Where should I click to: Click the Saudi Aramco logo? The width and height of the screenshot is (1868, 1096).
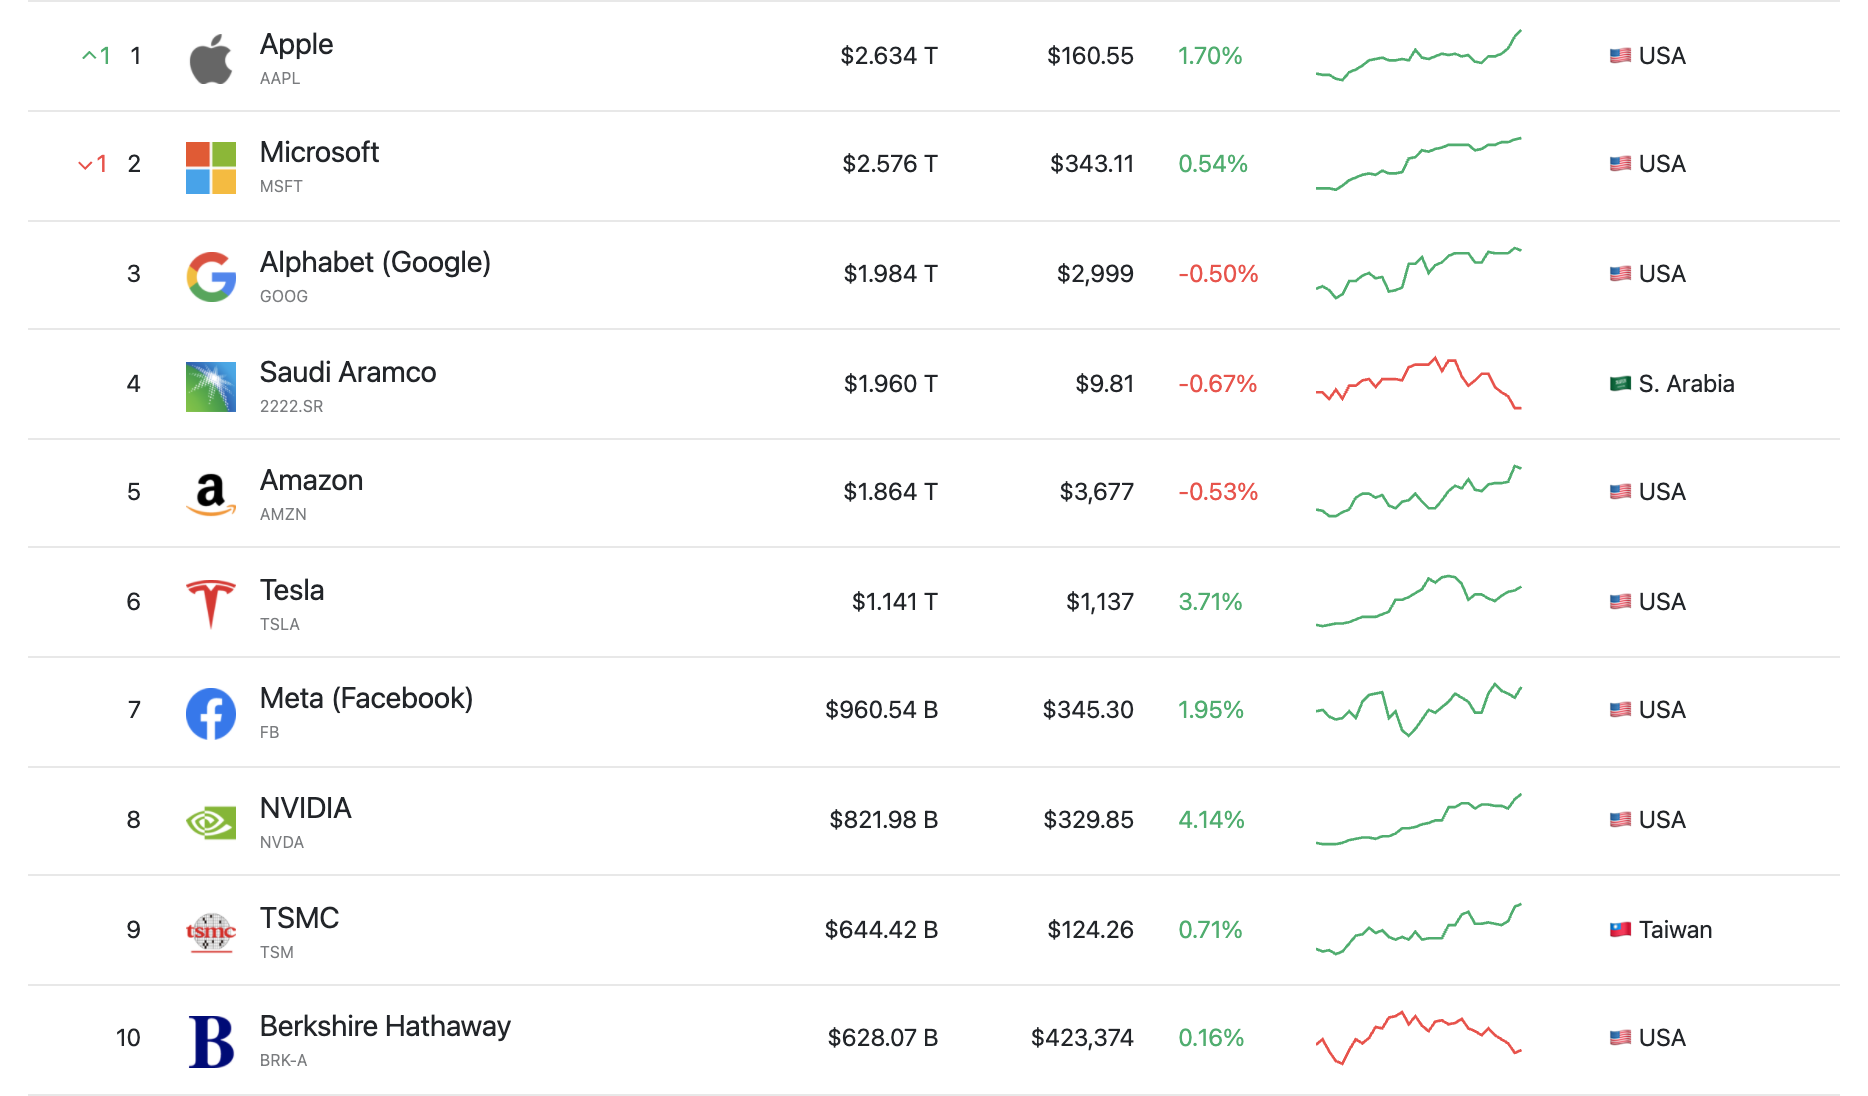[211, 387]
